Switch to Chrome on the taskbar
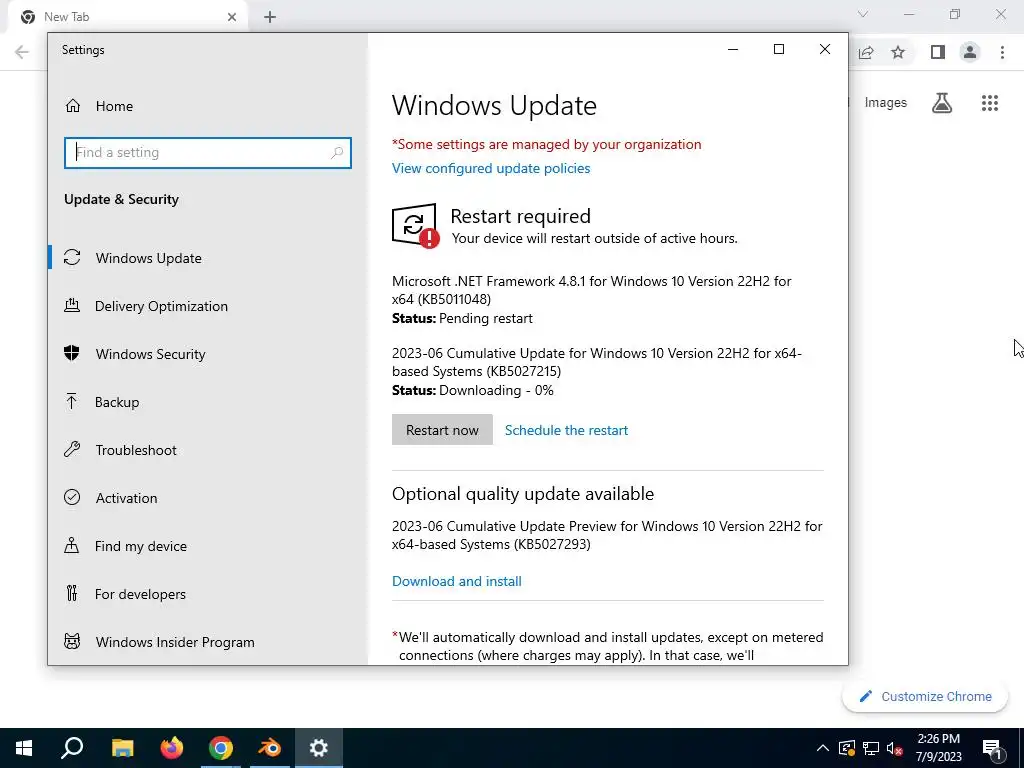 [x=221, y=748]
